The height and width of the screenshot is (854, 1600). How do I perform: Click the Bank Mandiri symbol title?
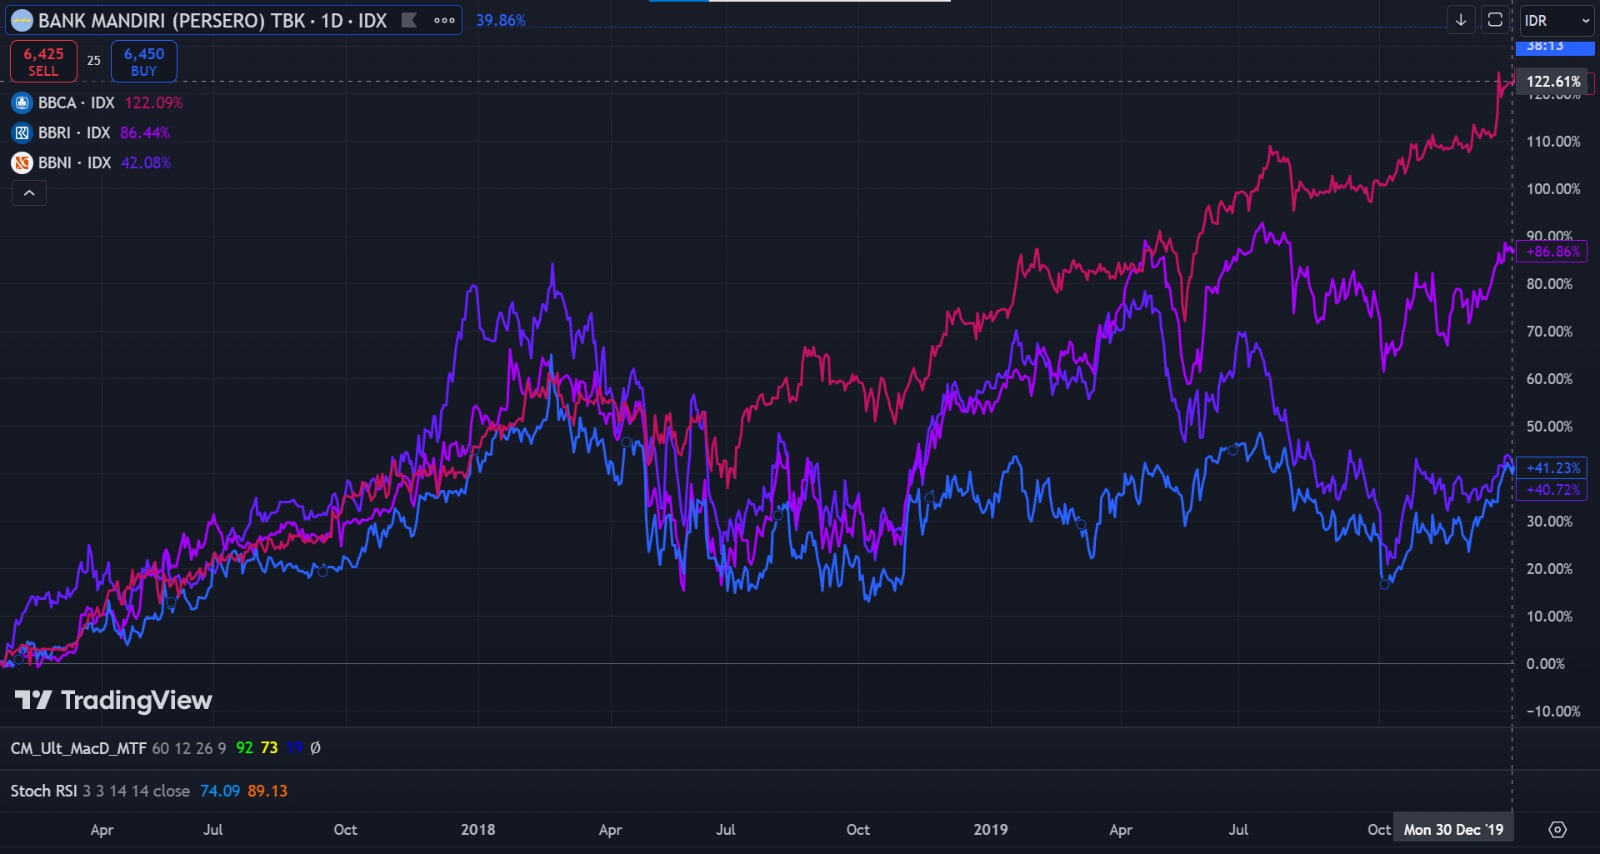[x=212, y=20]
